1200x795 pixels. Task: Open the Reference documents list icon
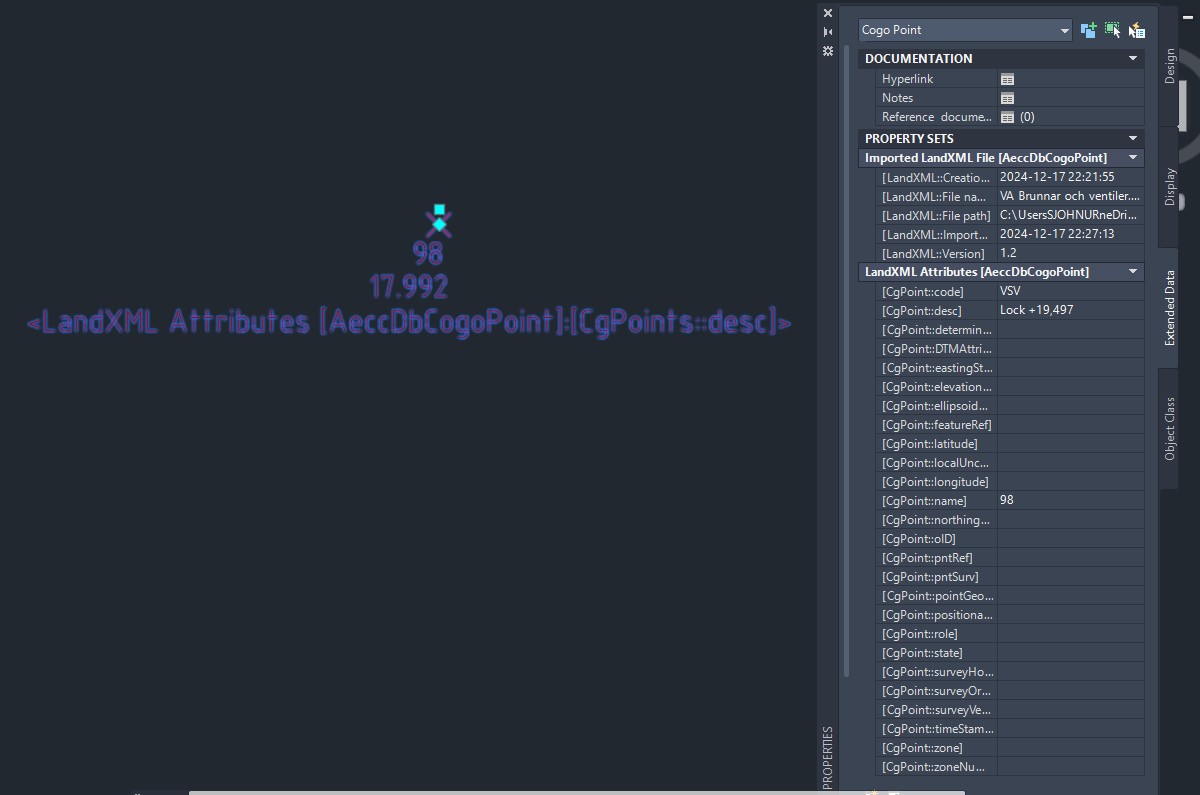(1008, 116)
